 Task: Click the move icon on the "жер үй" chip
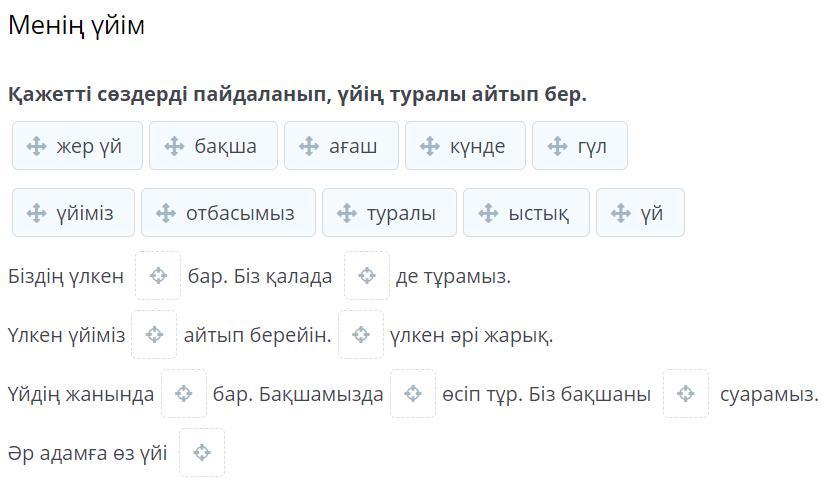pos(37,146)
